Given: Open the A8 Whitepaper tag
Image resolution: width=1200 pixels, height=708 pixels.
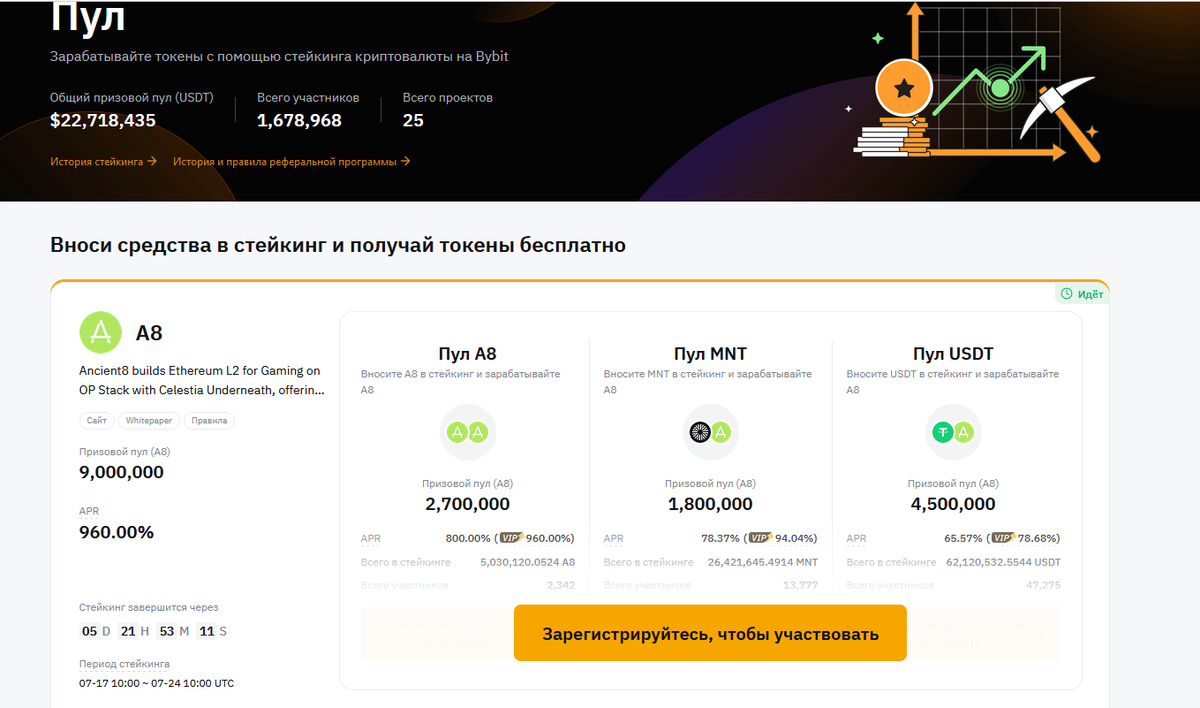Looking at the screenshot, I should 149,421.
